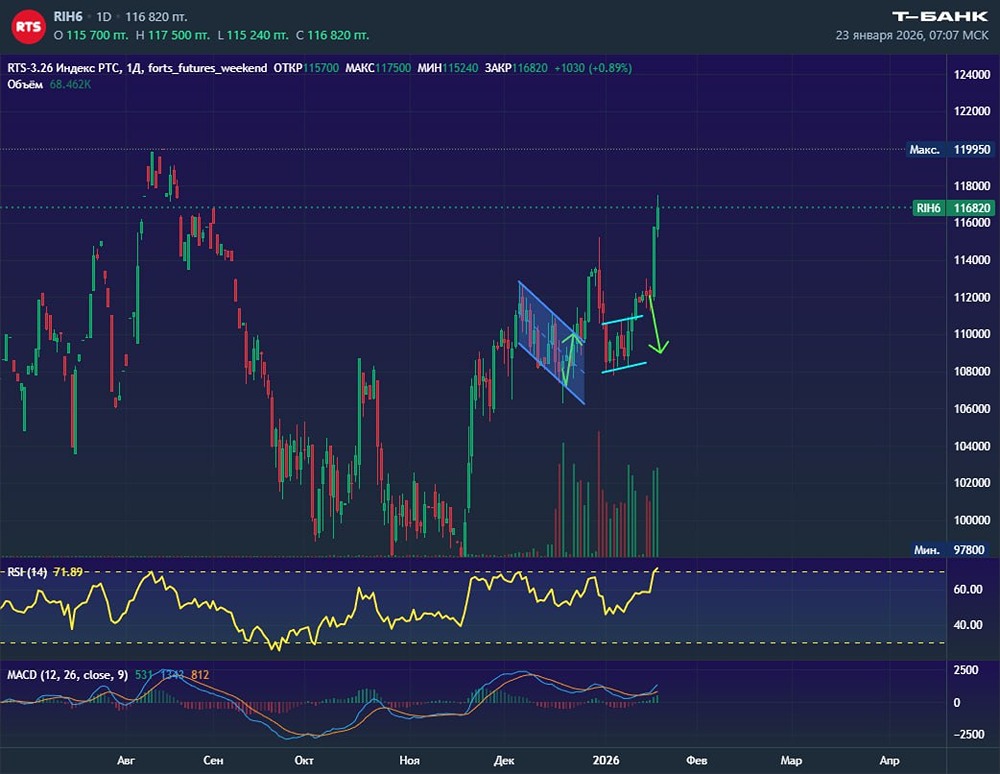Image resolution: width=1000 pixels, height=774 pixels.
Task: Select the blue descending channel drawing
Action: click(x=552, y=342)
